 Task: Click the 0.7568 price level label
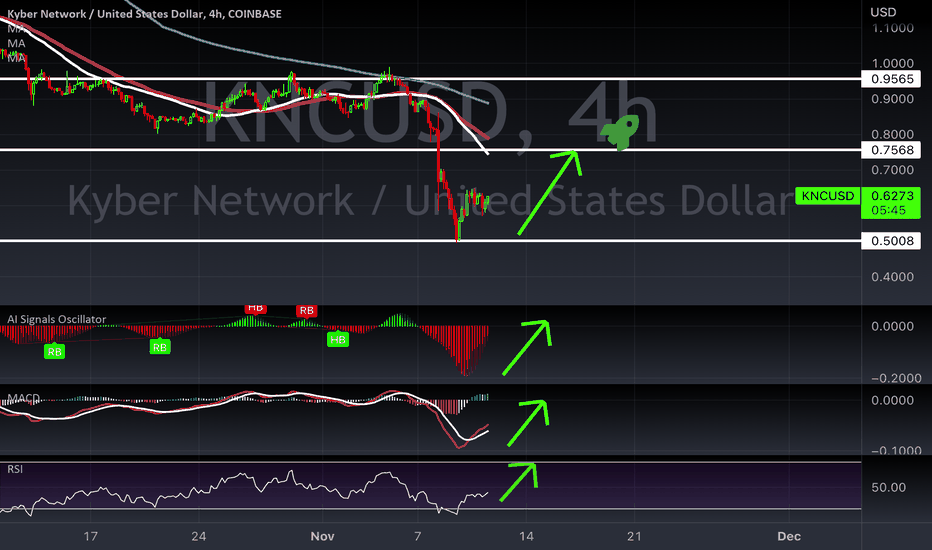click(x=892, y=150)
